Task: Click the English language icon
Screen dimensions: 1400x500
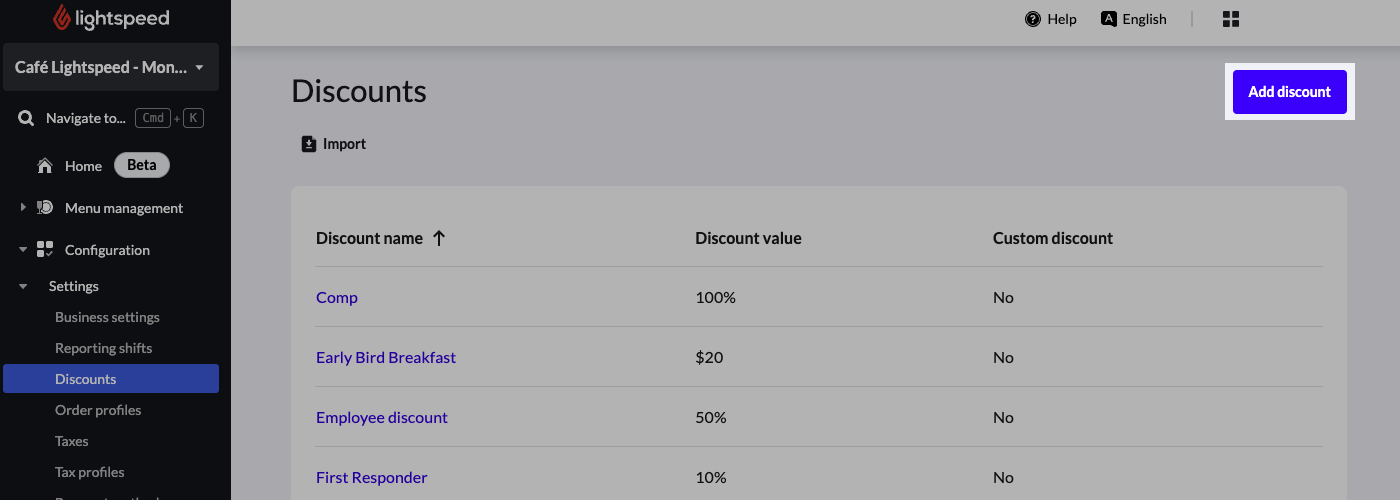Action: pos(1108,19)
